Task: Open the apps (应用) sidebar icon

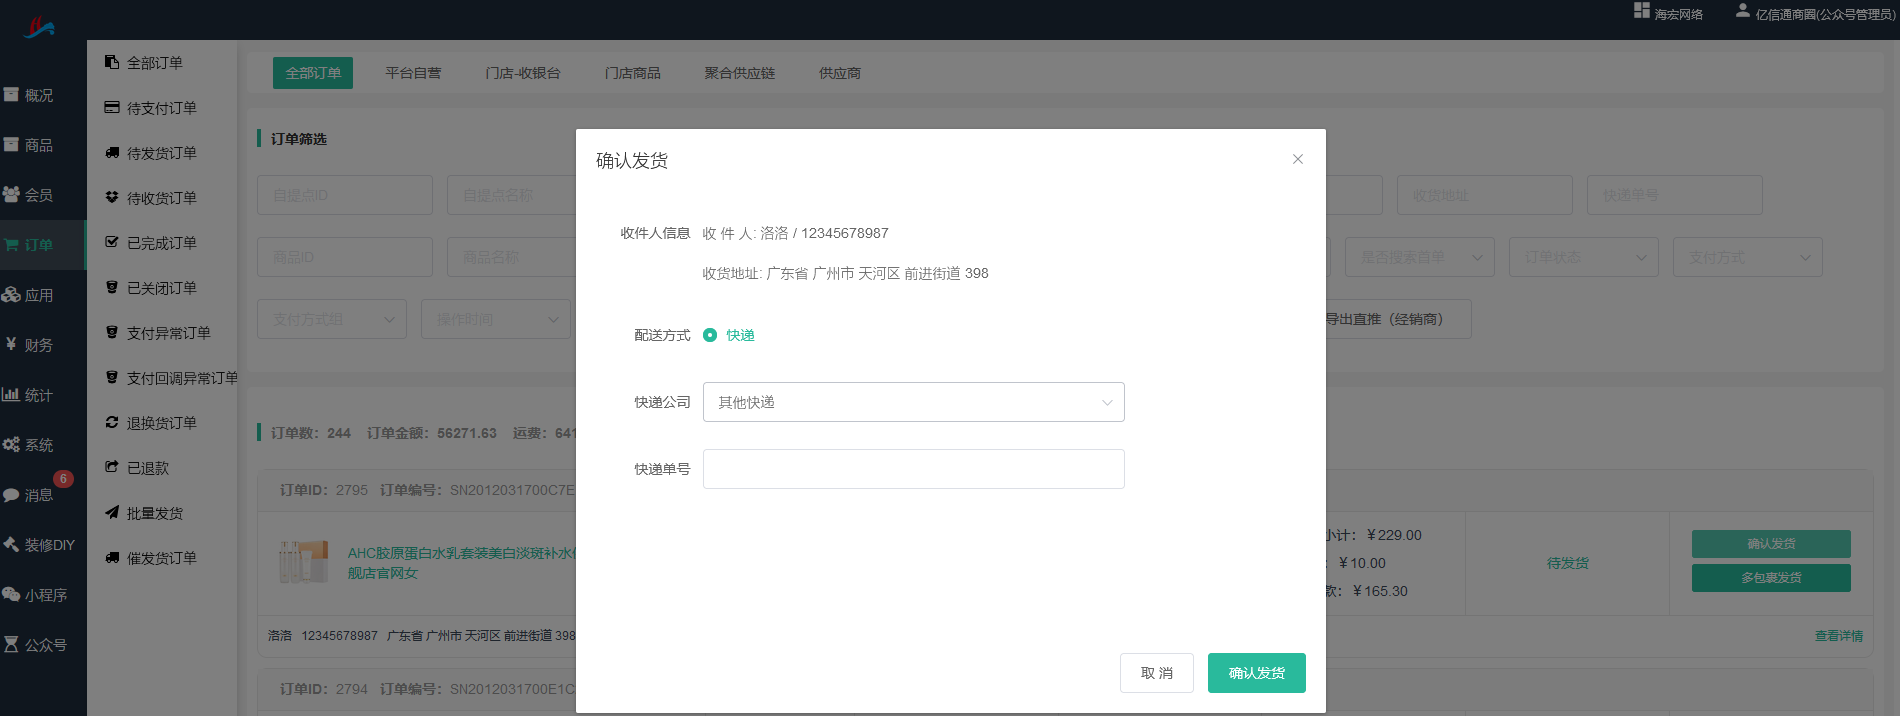Action: pyautogui.click(x=11, y=295)
